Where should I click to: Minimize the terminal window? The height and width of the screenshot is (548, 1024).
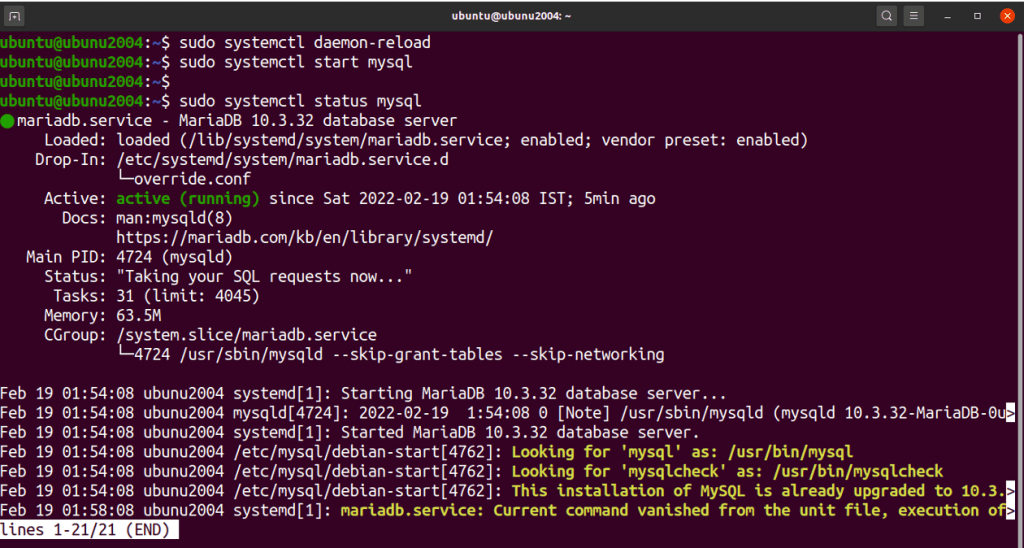point(947,16)
